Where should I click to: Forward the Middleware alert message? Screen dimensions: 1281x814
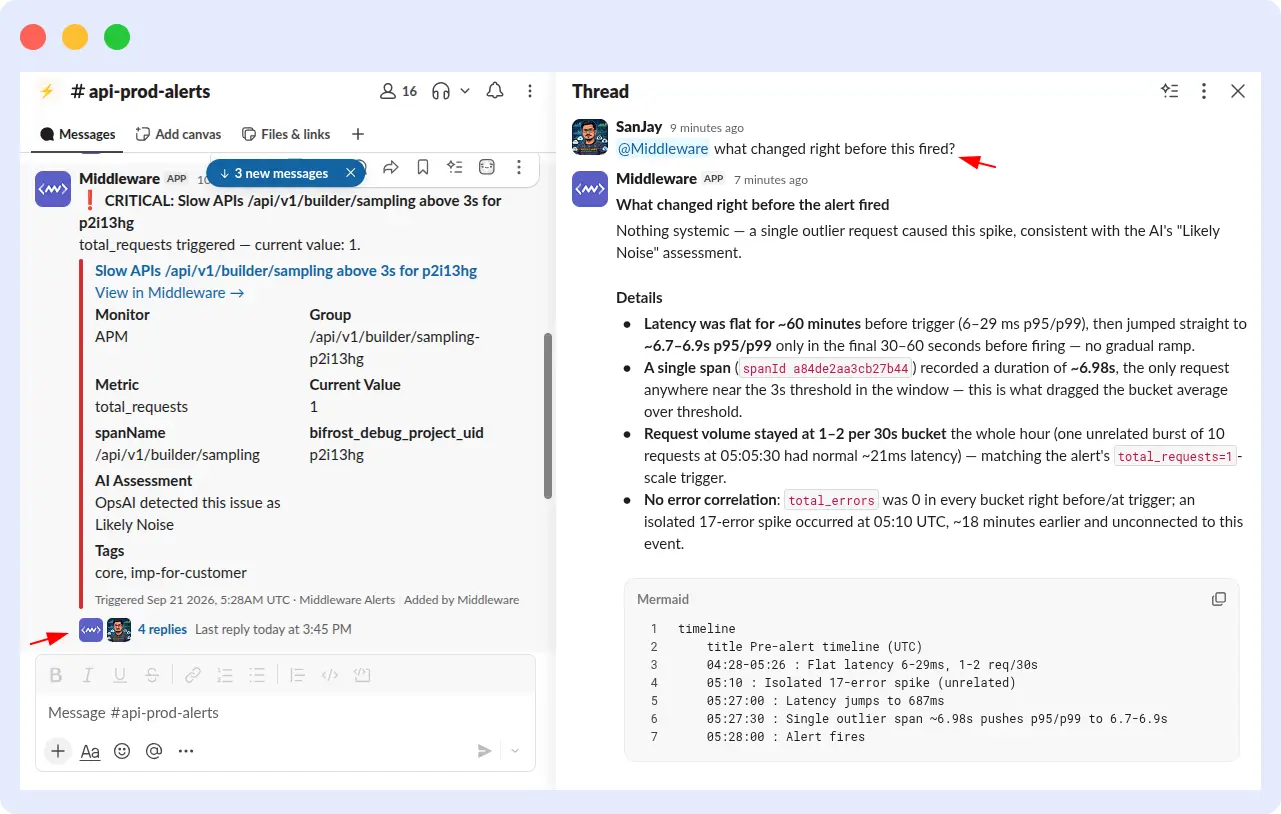[x=391, y=167]
